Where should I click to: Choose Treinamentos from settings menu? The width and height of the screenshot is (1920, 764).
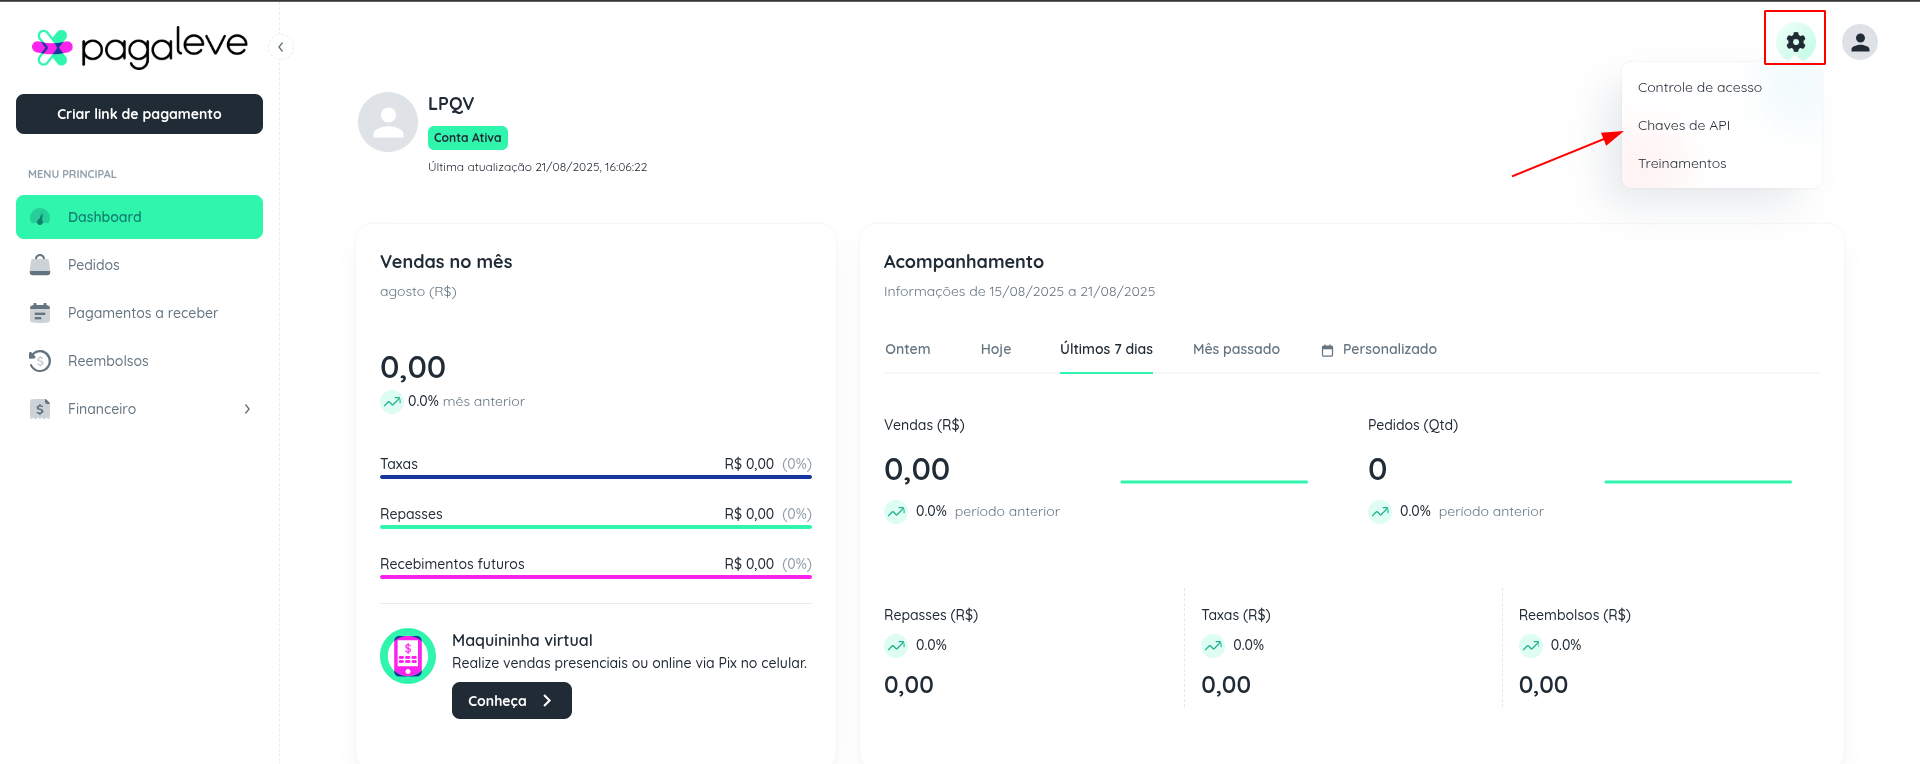pyautogui.click(x=1681, y=163)
